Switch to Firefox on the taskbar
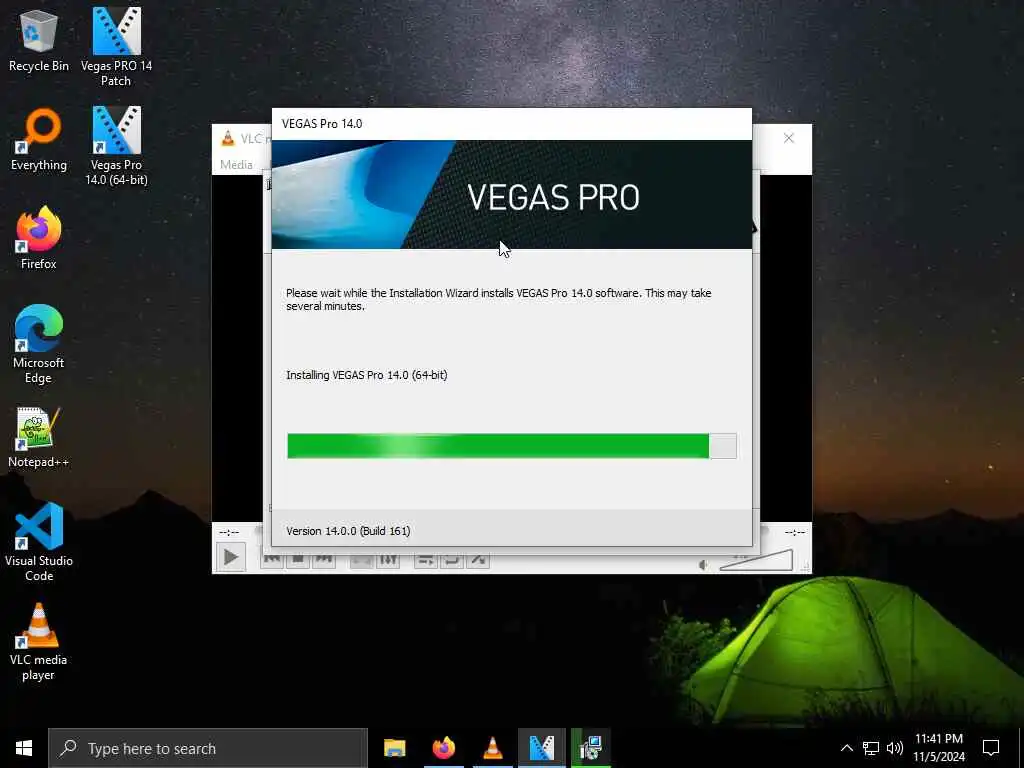Screen dimensions: 1024x768 point(443,748)
